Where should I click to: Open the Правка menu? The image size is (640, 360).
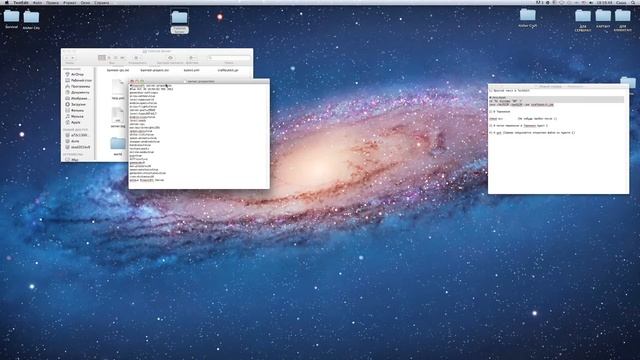[52, 2]
